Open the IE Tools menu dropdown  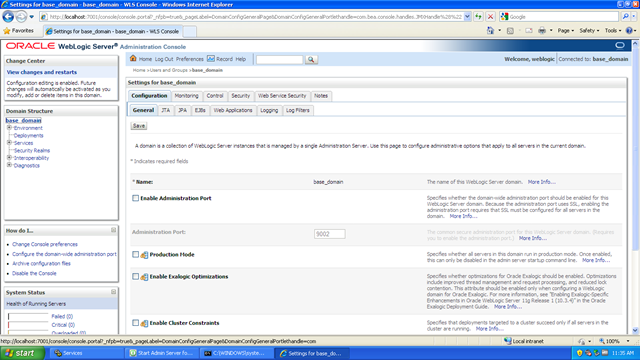pyautogui.click(x=613, y=31)
